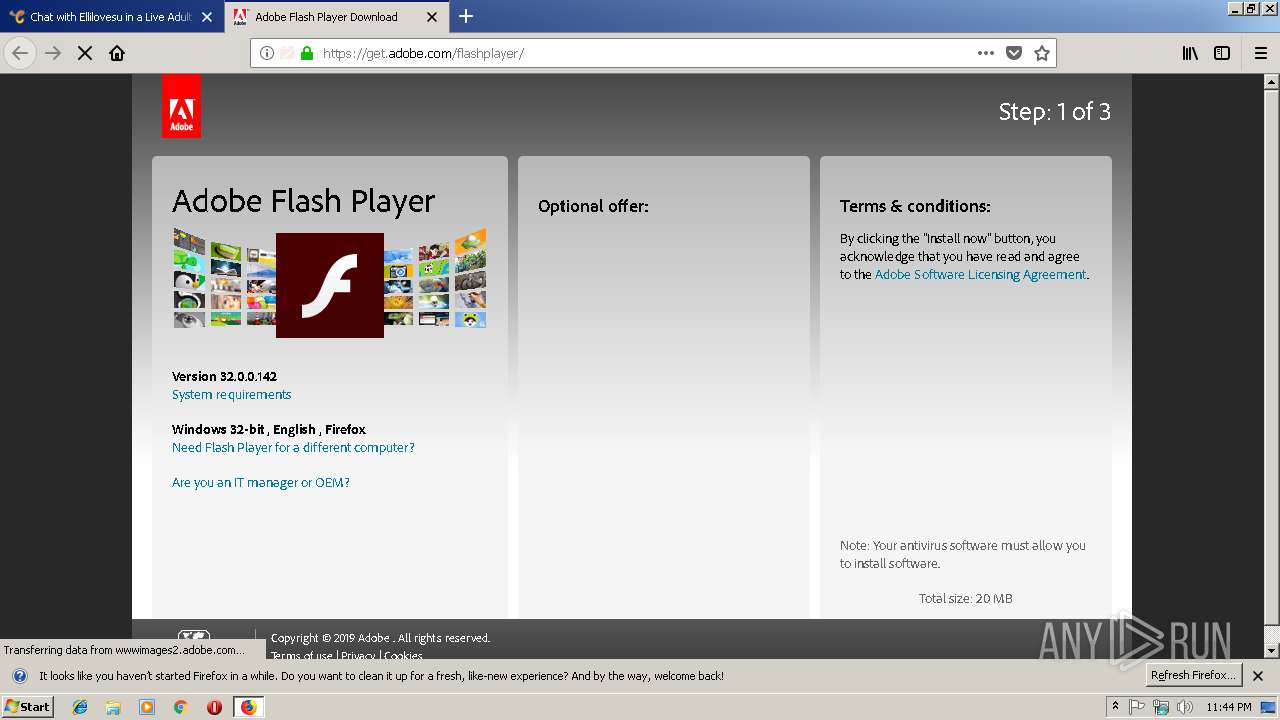
Task: Click the 11:44 PM clock
Action: (1229, 707)
